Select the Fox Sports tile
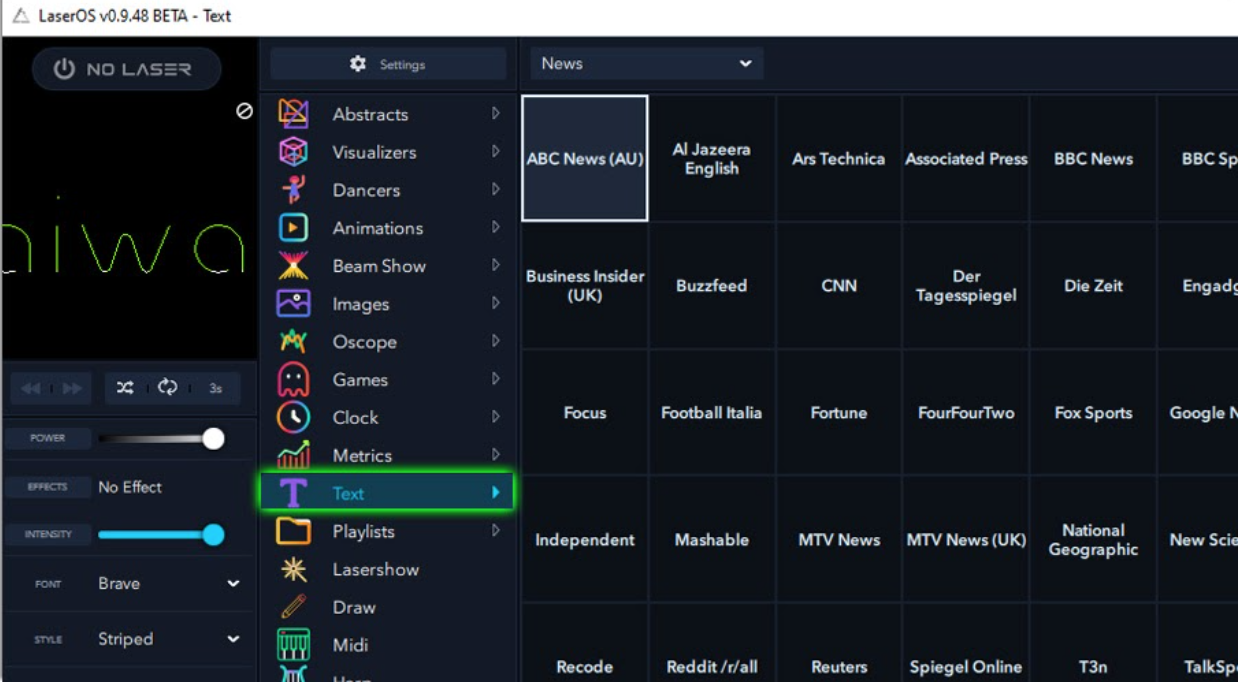Image resolution: width=1238 pixels, height=684 pixels. point(1093,413)
